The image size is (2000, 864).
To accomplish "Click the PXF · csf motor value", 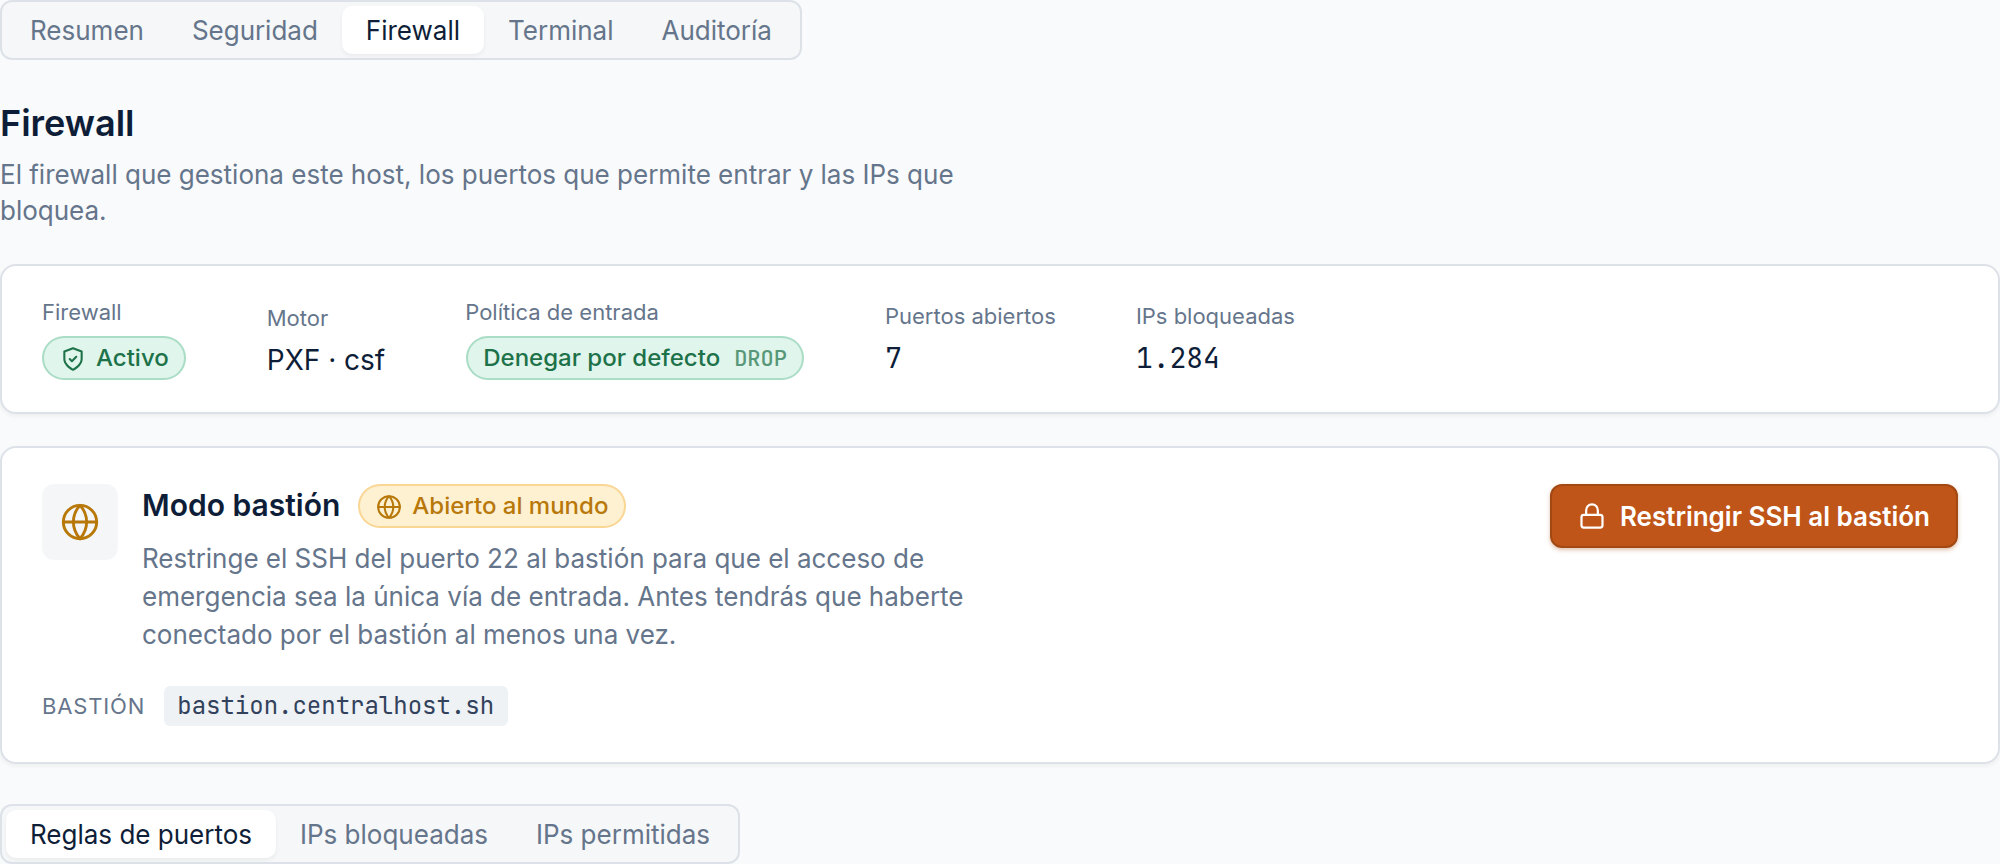I will pyautogui.click(x=326, y=360).
